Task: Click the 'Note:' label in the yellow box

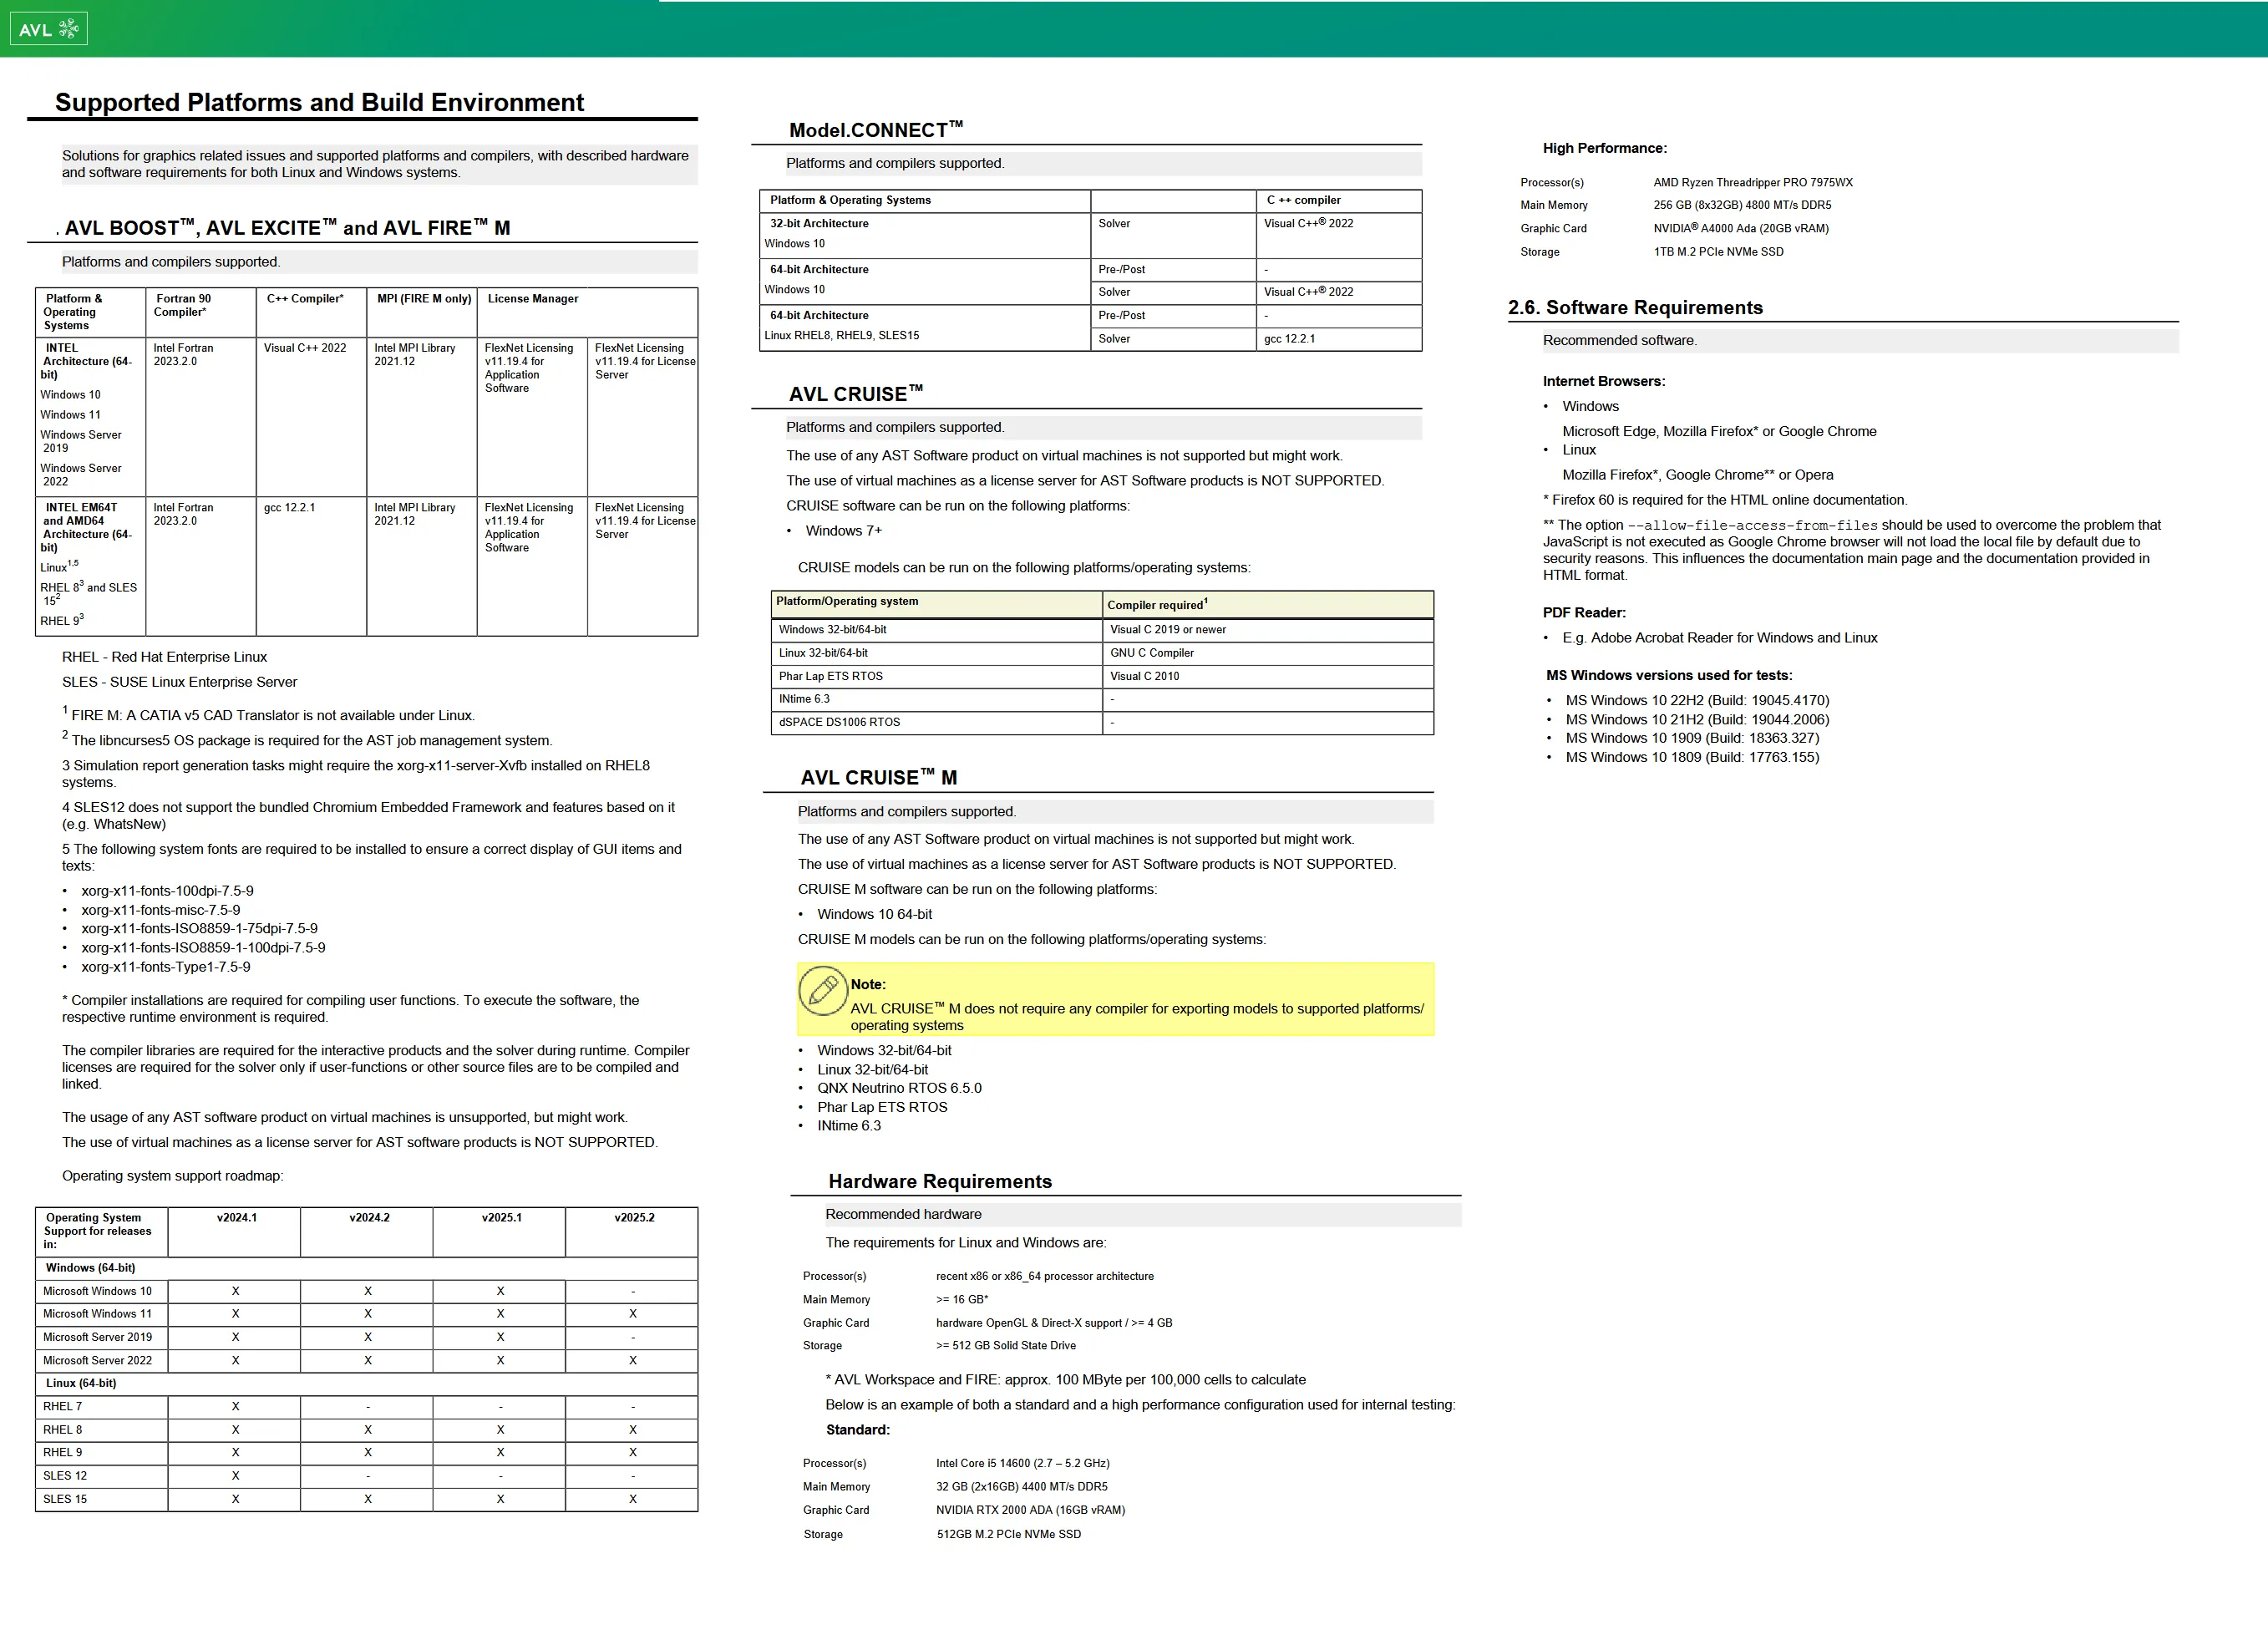Action: tap(868, 985)
